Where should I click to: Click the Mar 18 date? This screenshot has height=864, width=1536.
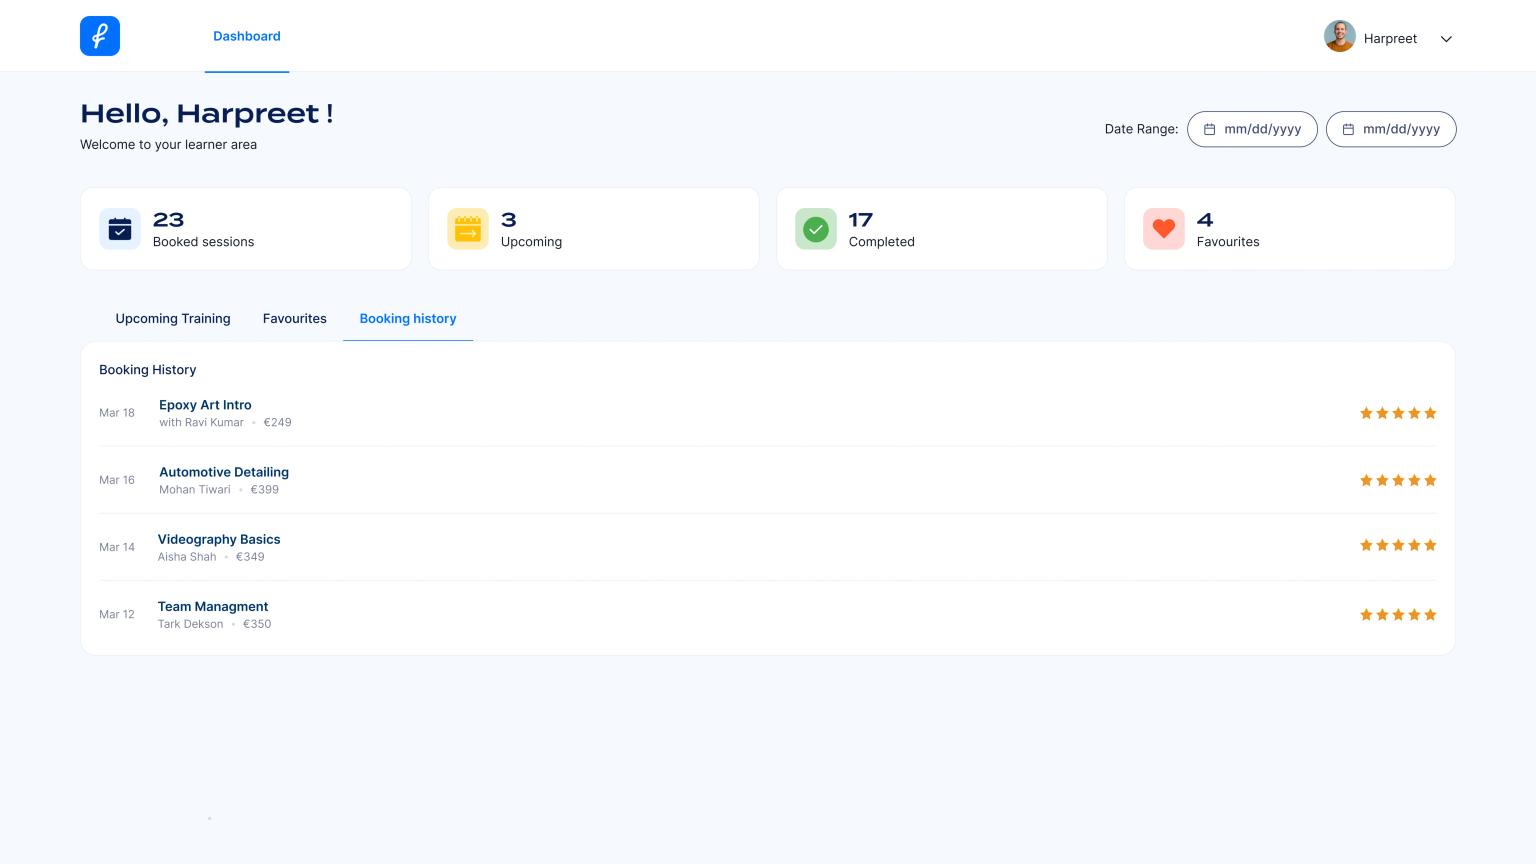coord(117,413)
